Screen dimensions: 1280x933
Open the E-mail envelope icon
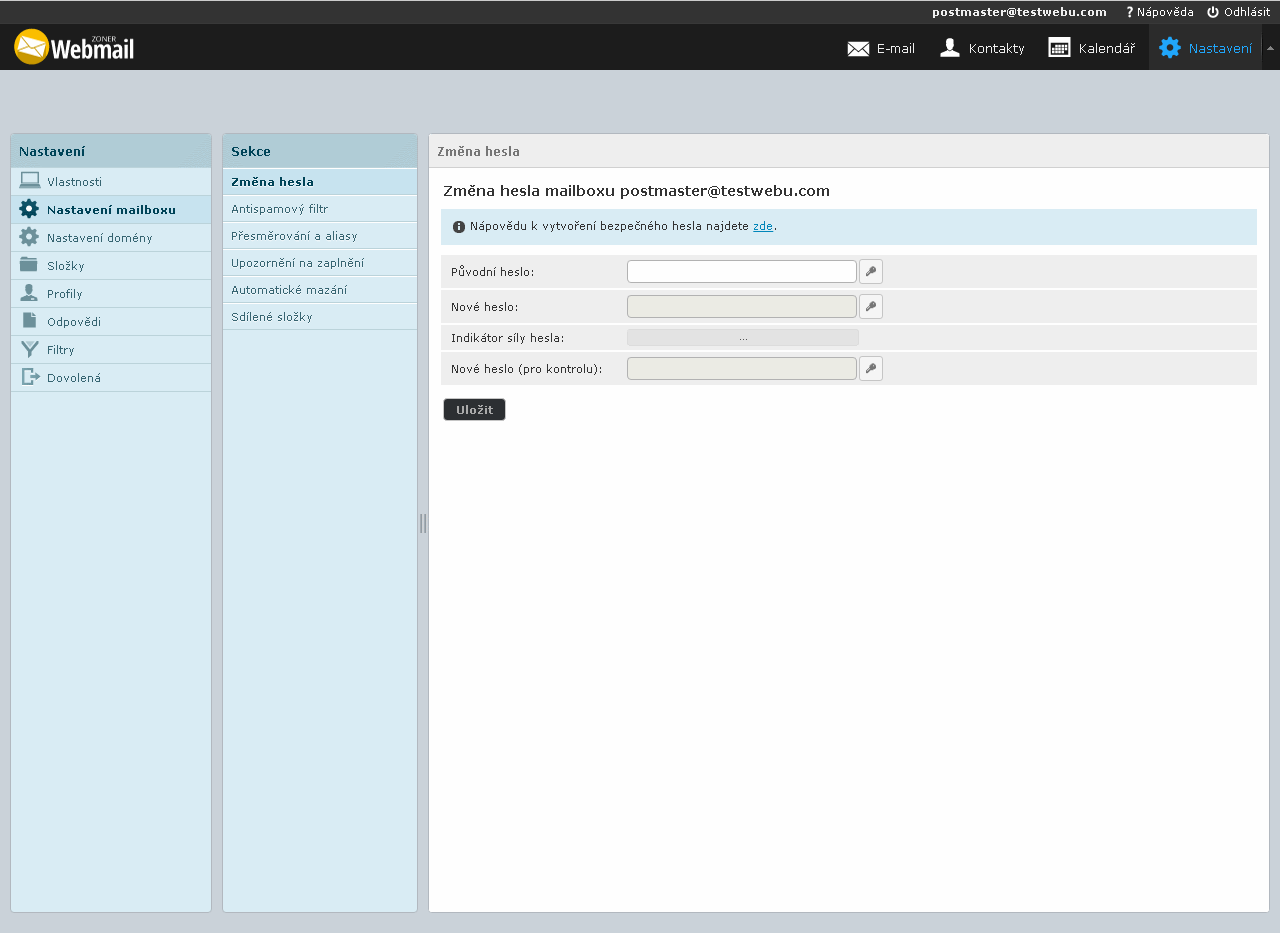(858, 48)
